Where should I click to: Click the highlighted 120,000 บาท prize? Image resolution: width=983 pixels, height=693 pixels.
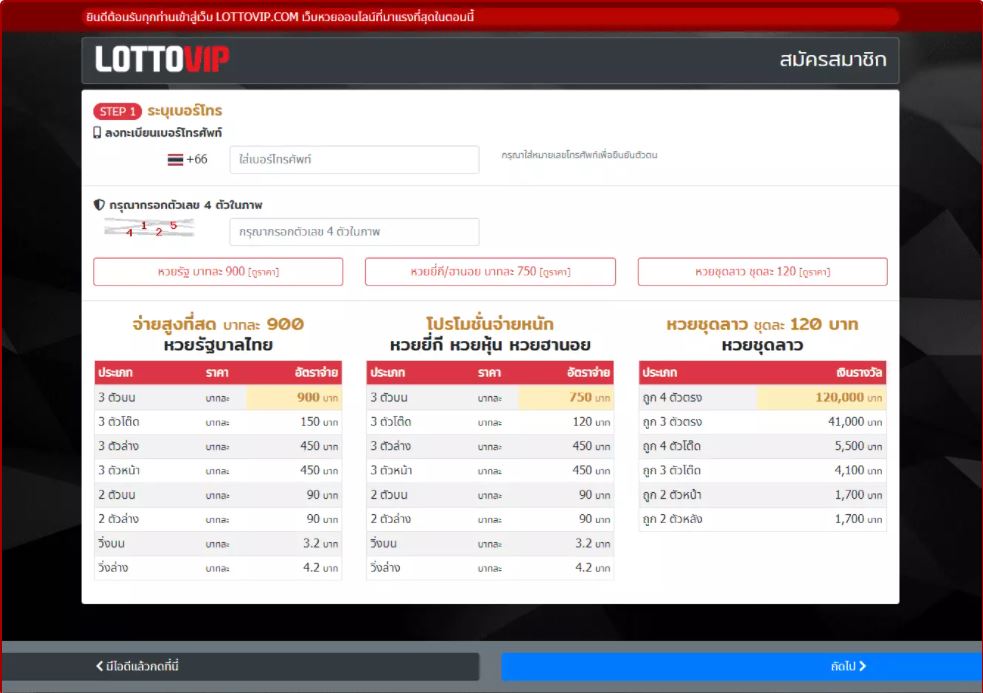[x=849, y=398]
